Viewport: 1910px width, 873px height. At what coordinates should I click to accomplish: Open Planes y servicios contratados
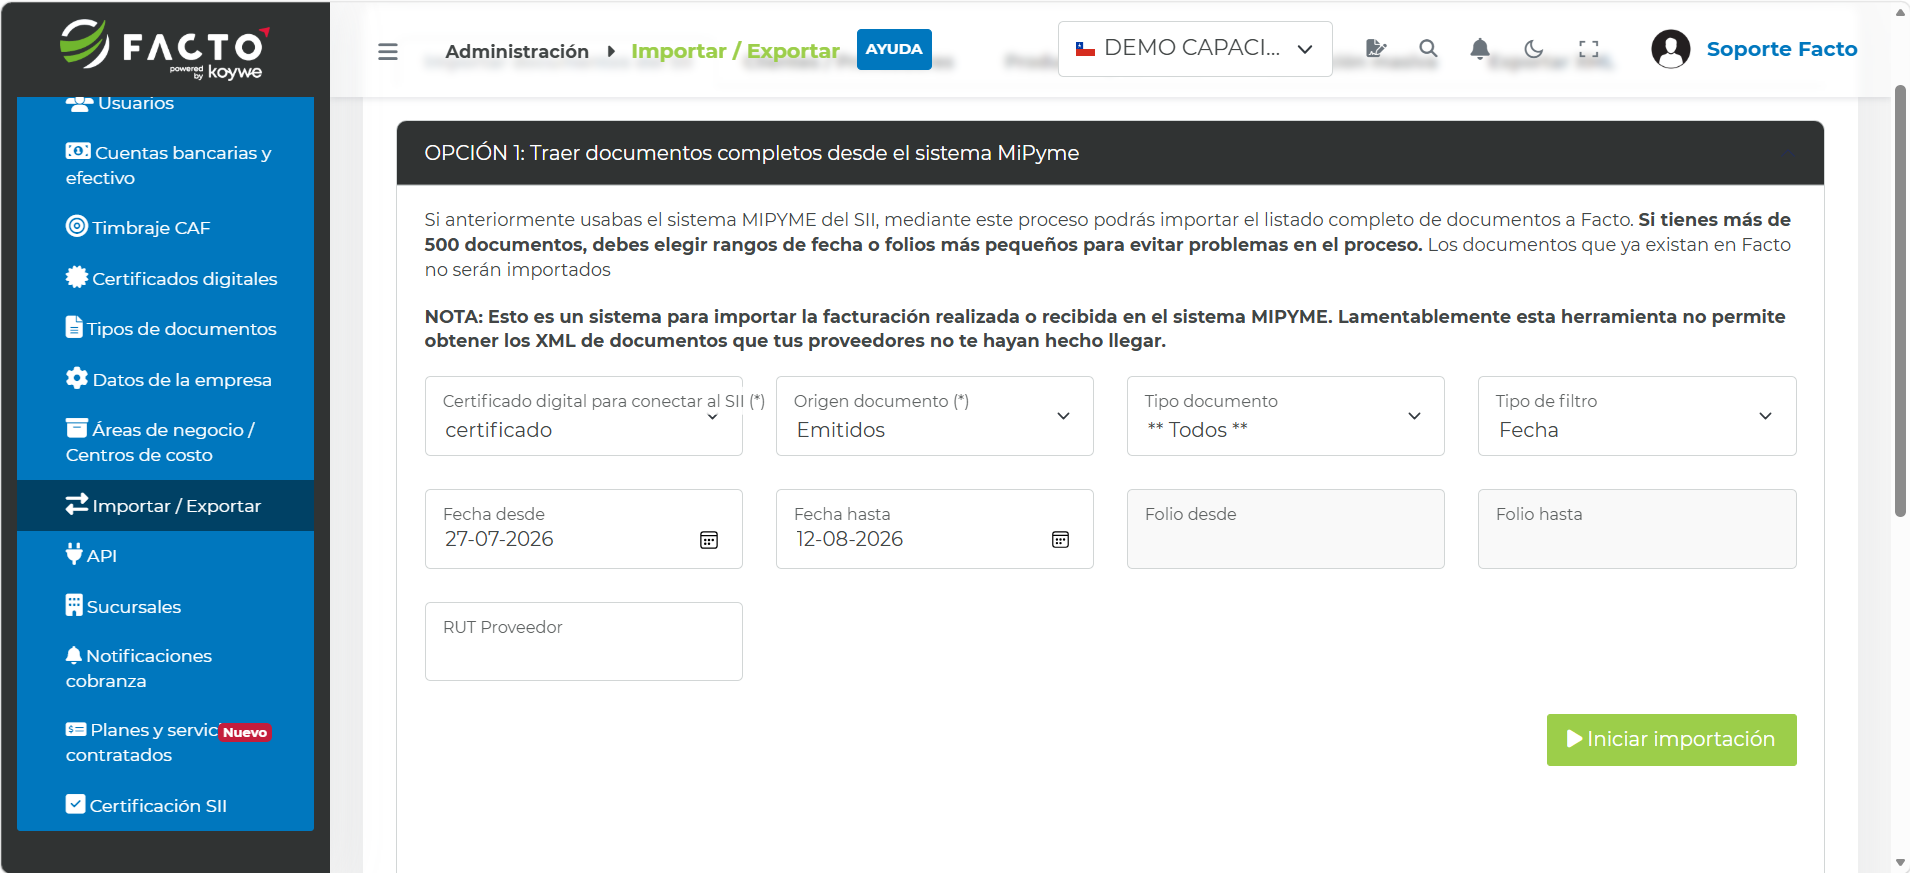point(165,742)
